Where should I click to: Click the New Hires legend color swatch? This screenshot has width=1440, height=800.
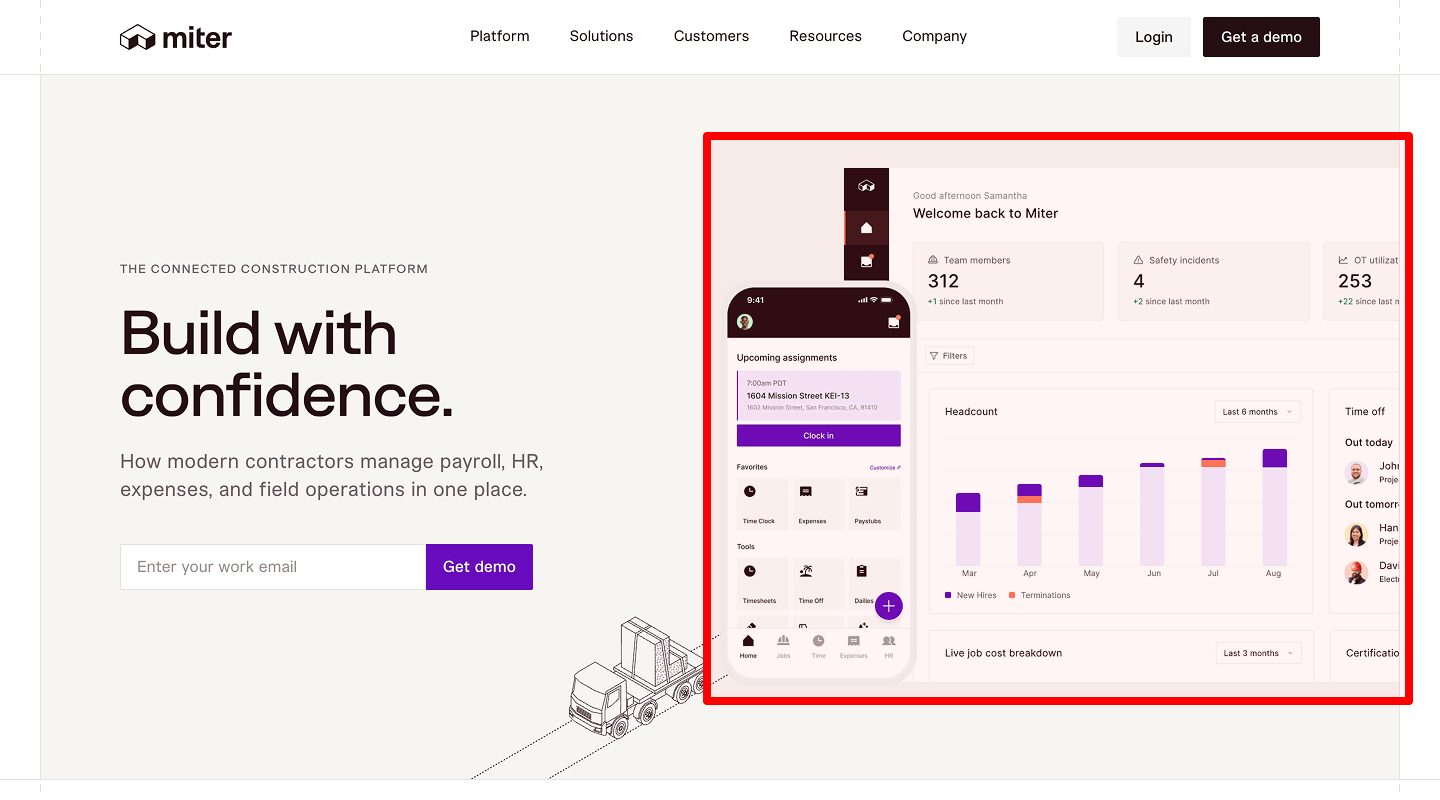click(948, 595)
